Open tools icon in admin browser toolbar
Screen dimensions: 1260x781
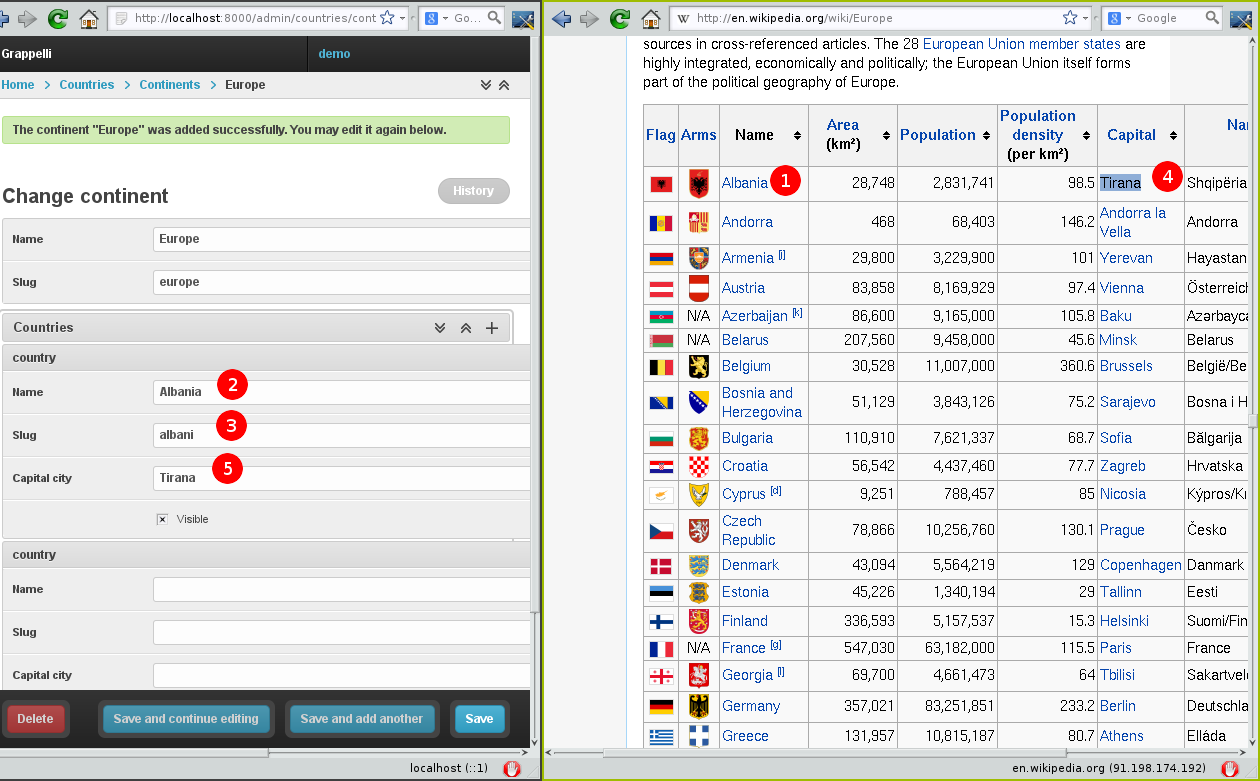pyautogui.click(x=523, y=18)
